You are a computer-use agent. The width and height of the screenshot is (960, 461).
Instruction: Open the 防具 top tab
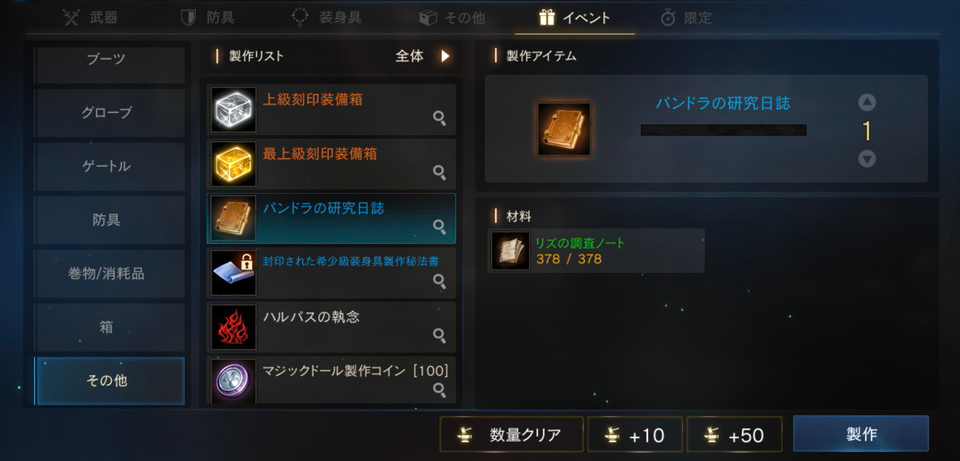[x=208, y=18]
